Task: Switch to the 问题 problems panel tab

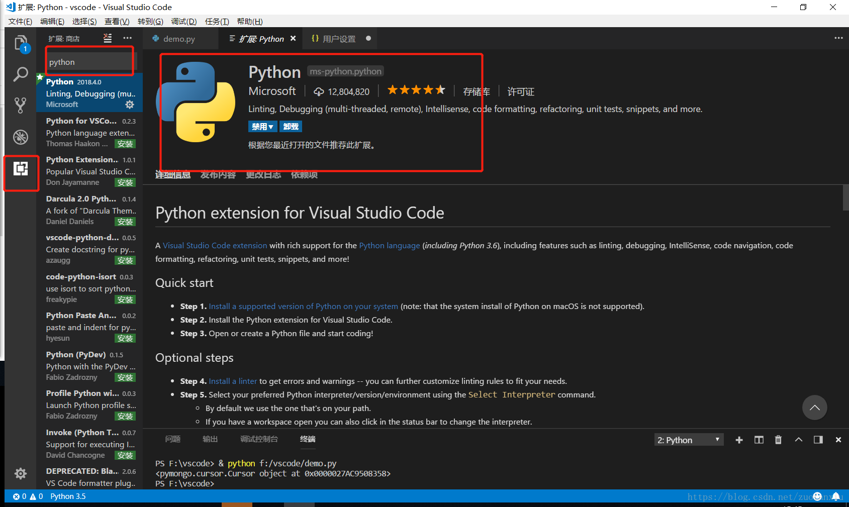Action: [x=173, y=439]
